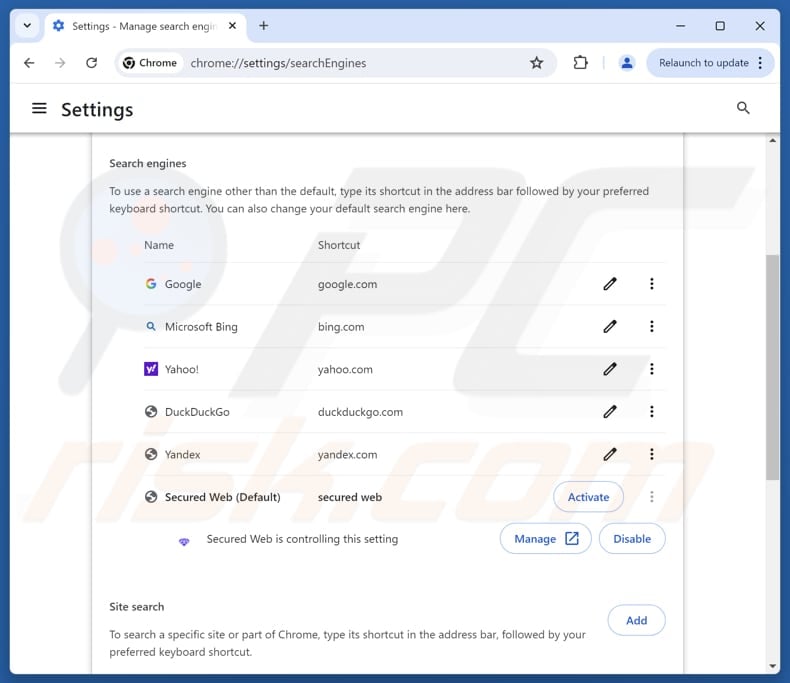Open more actions for Yandex
Viewport: 790px width, 683px height.
point(651,454)
